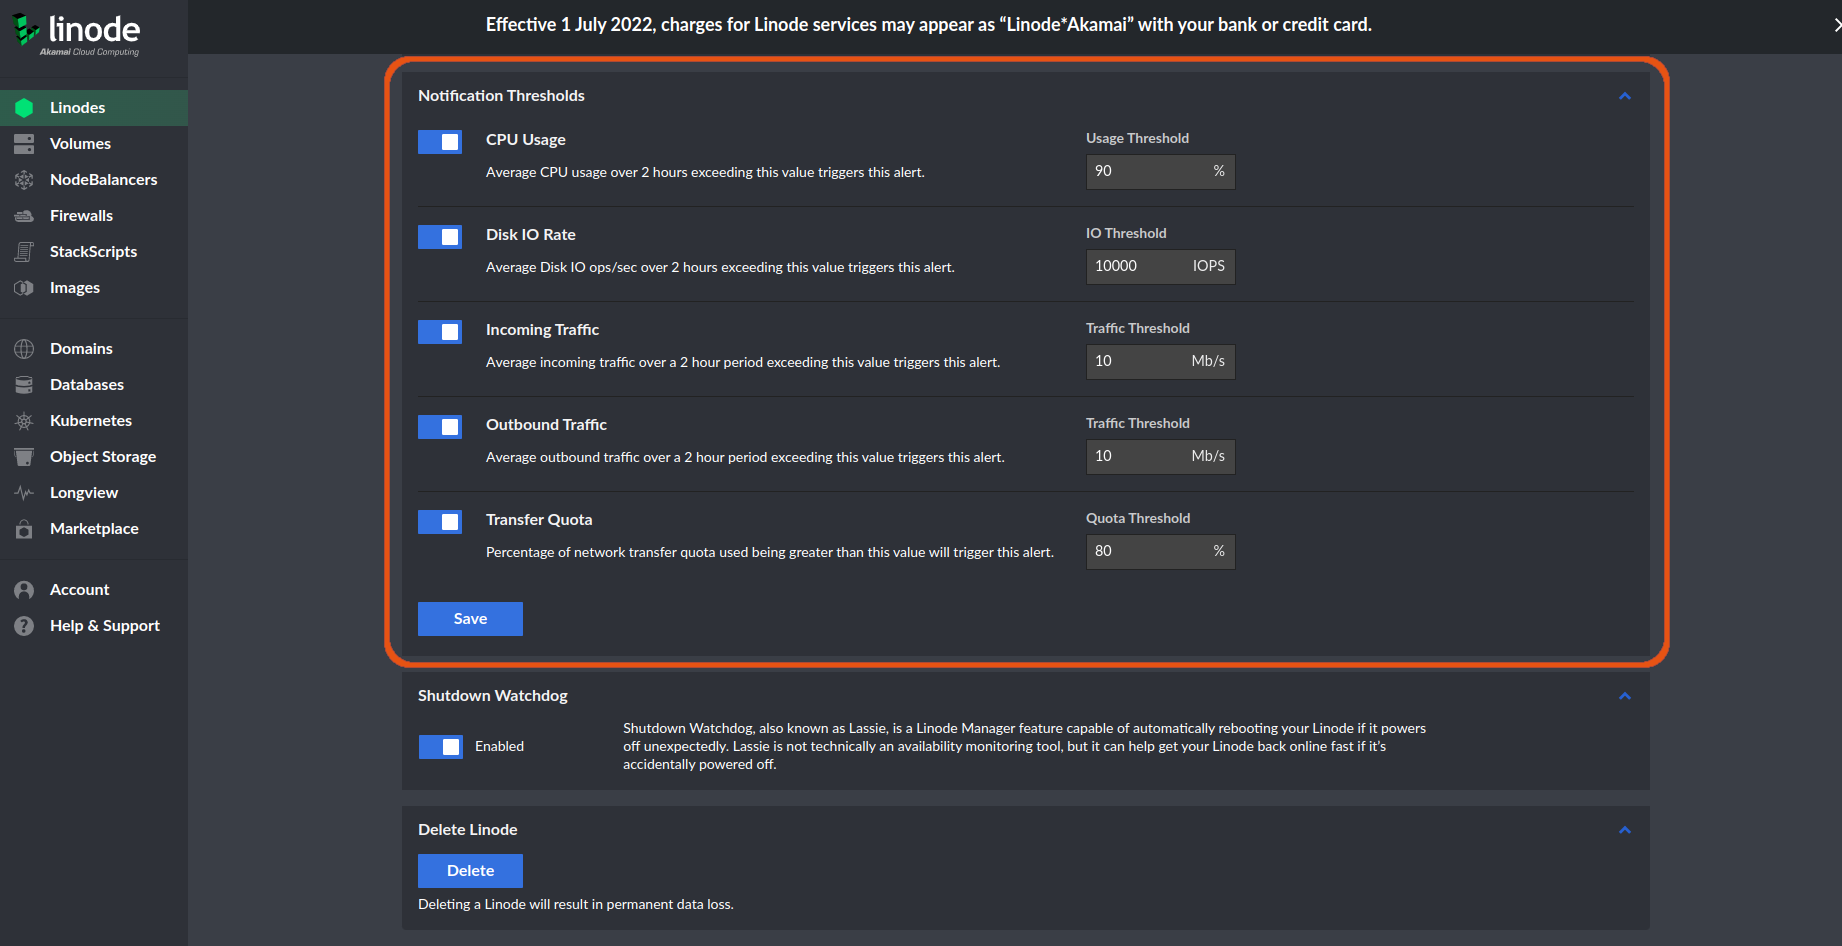
Task: Save the notification threshold settings
Action: click(470, 619)
